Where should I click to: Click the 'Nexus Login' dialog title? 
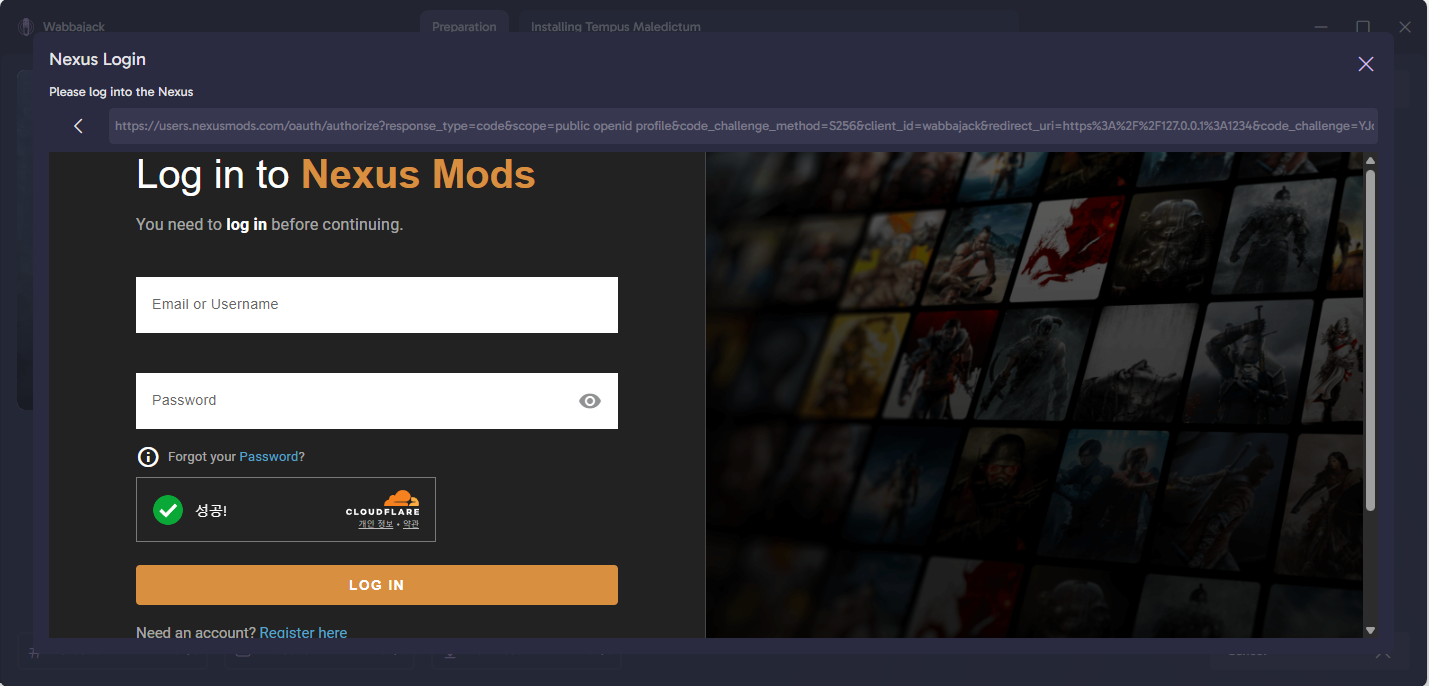[x=97, y=60]
